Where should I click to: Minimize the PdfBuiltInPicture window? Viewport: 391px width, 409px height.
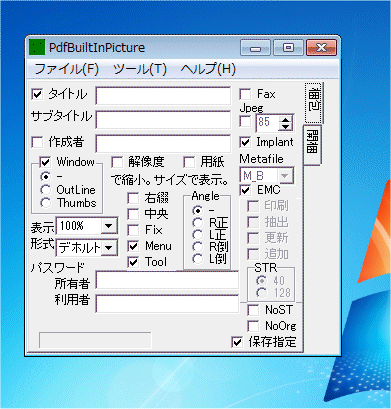point(255,48)
